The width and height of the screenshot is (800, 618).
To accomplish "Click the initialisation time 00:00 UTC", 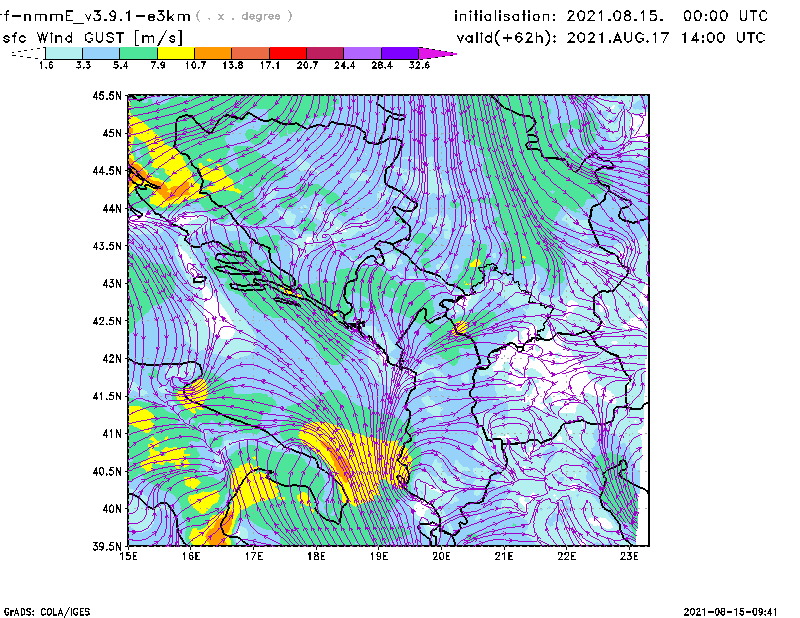I will click(x=726, y=16).
